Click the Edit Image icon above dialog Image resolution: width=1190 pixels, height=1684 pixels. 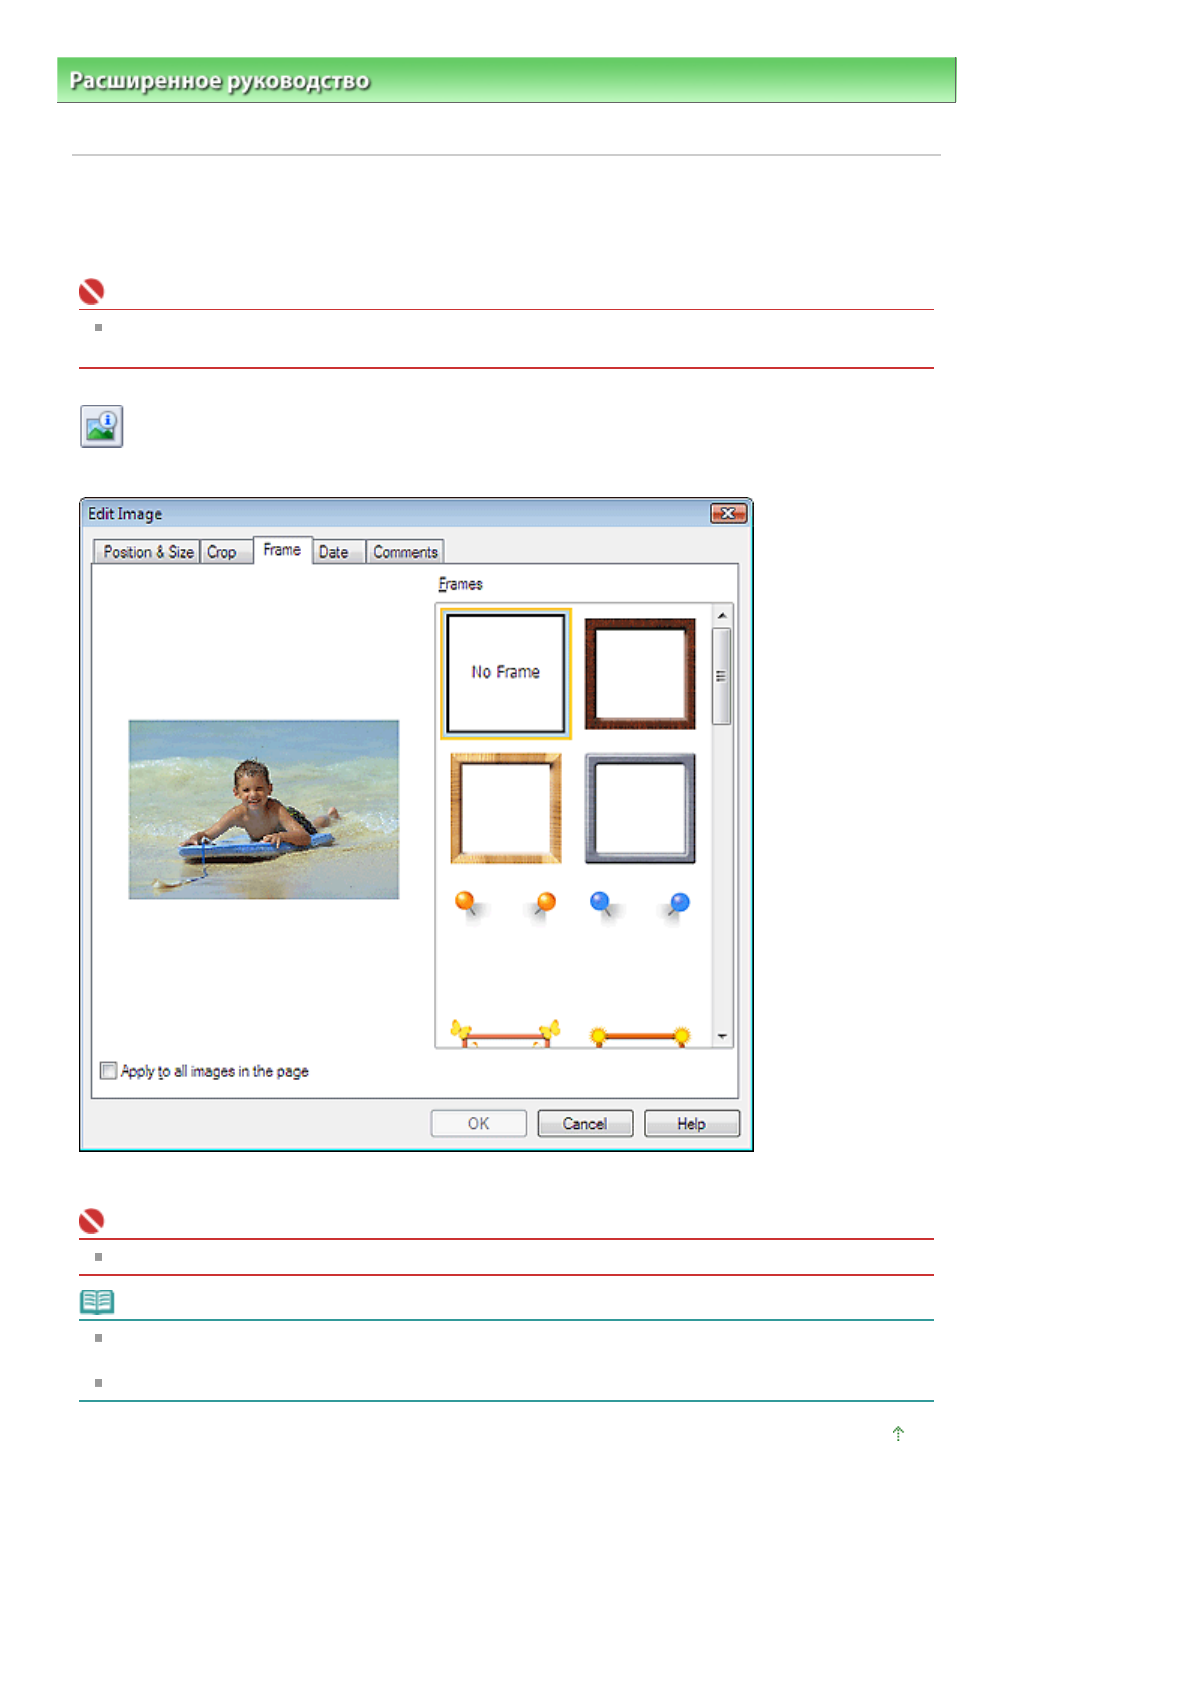101,426
